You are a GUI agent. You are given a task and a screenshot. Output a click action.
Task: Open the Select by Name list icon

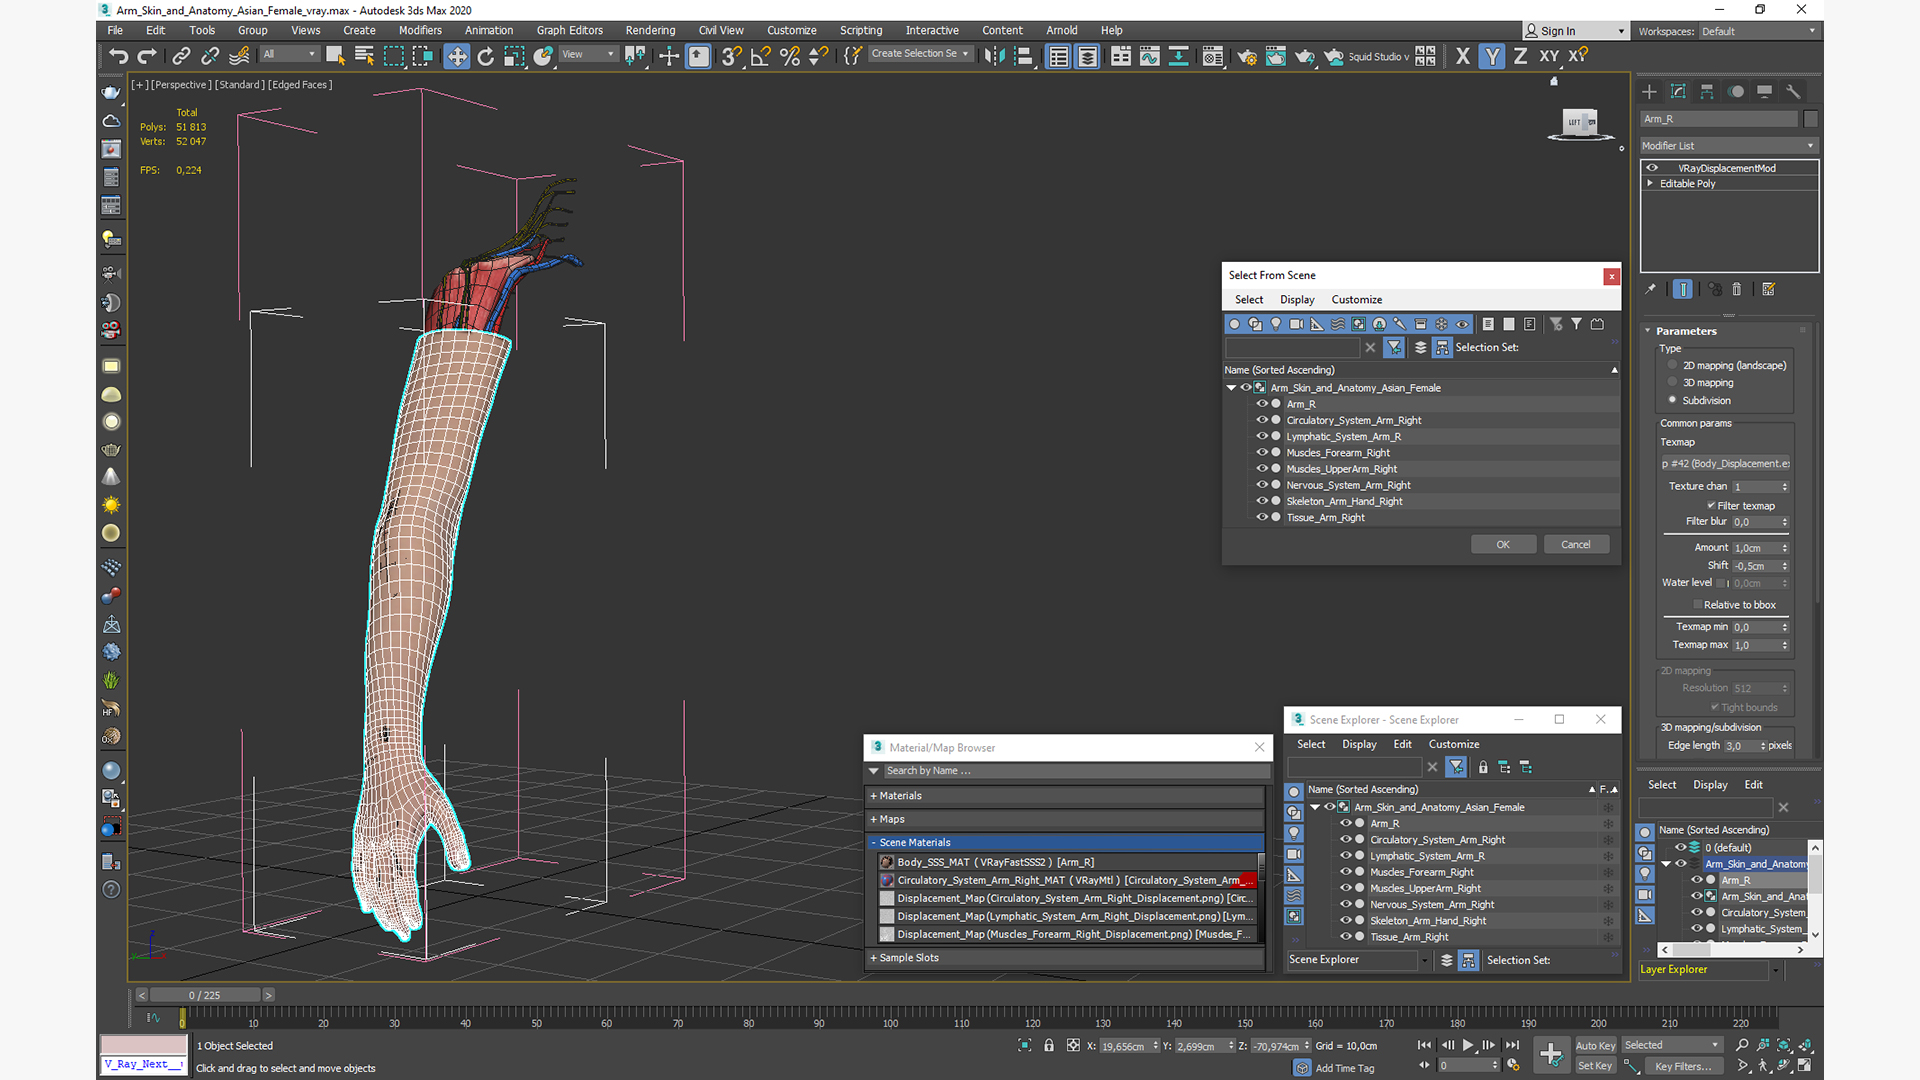tap(364, 56)
